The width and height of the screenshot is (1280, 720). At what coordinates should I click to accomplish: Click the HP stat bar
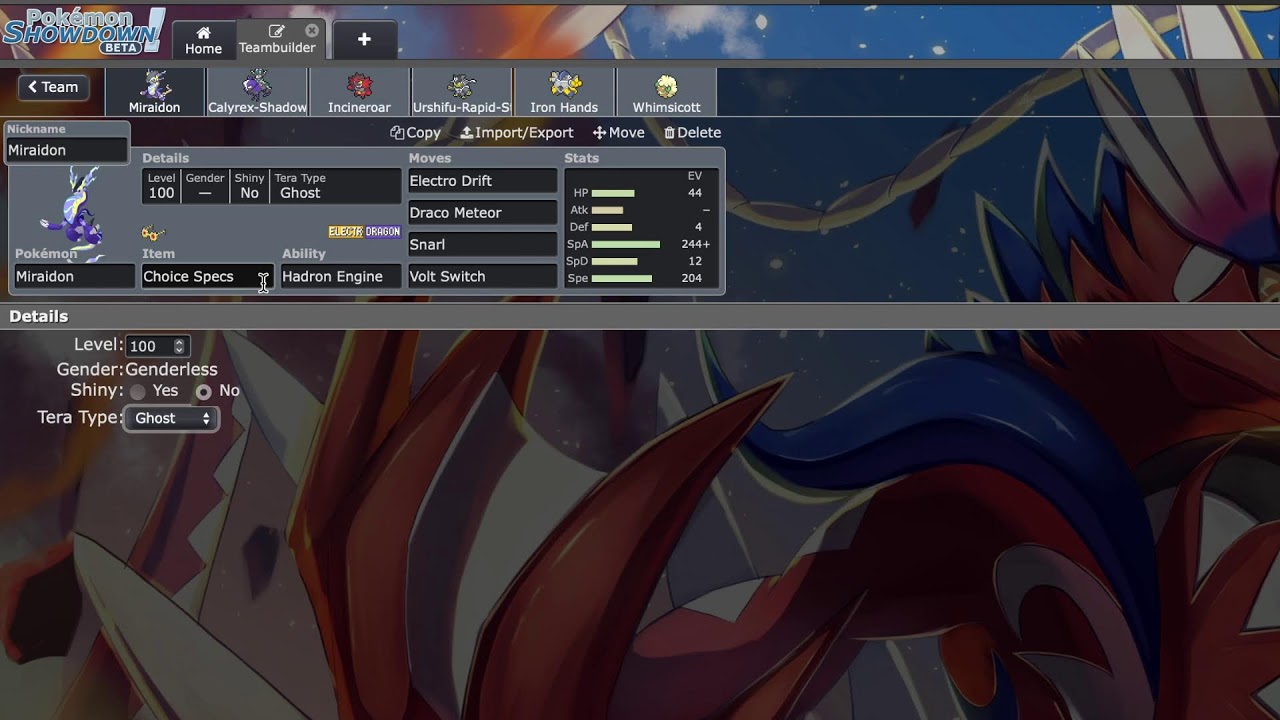613,193
